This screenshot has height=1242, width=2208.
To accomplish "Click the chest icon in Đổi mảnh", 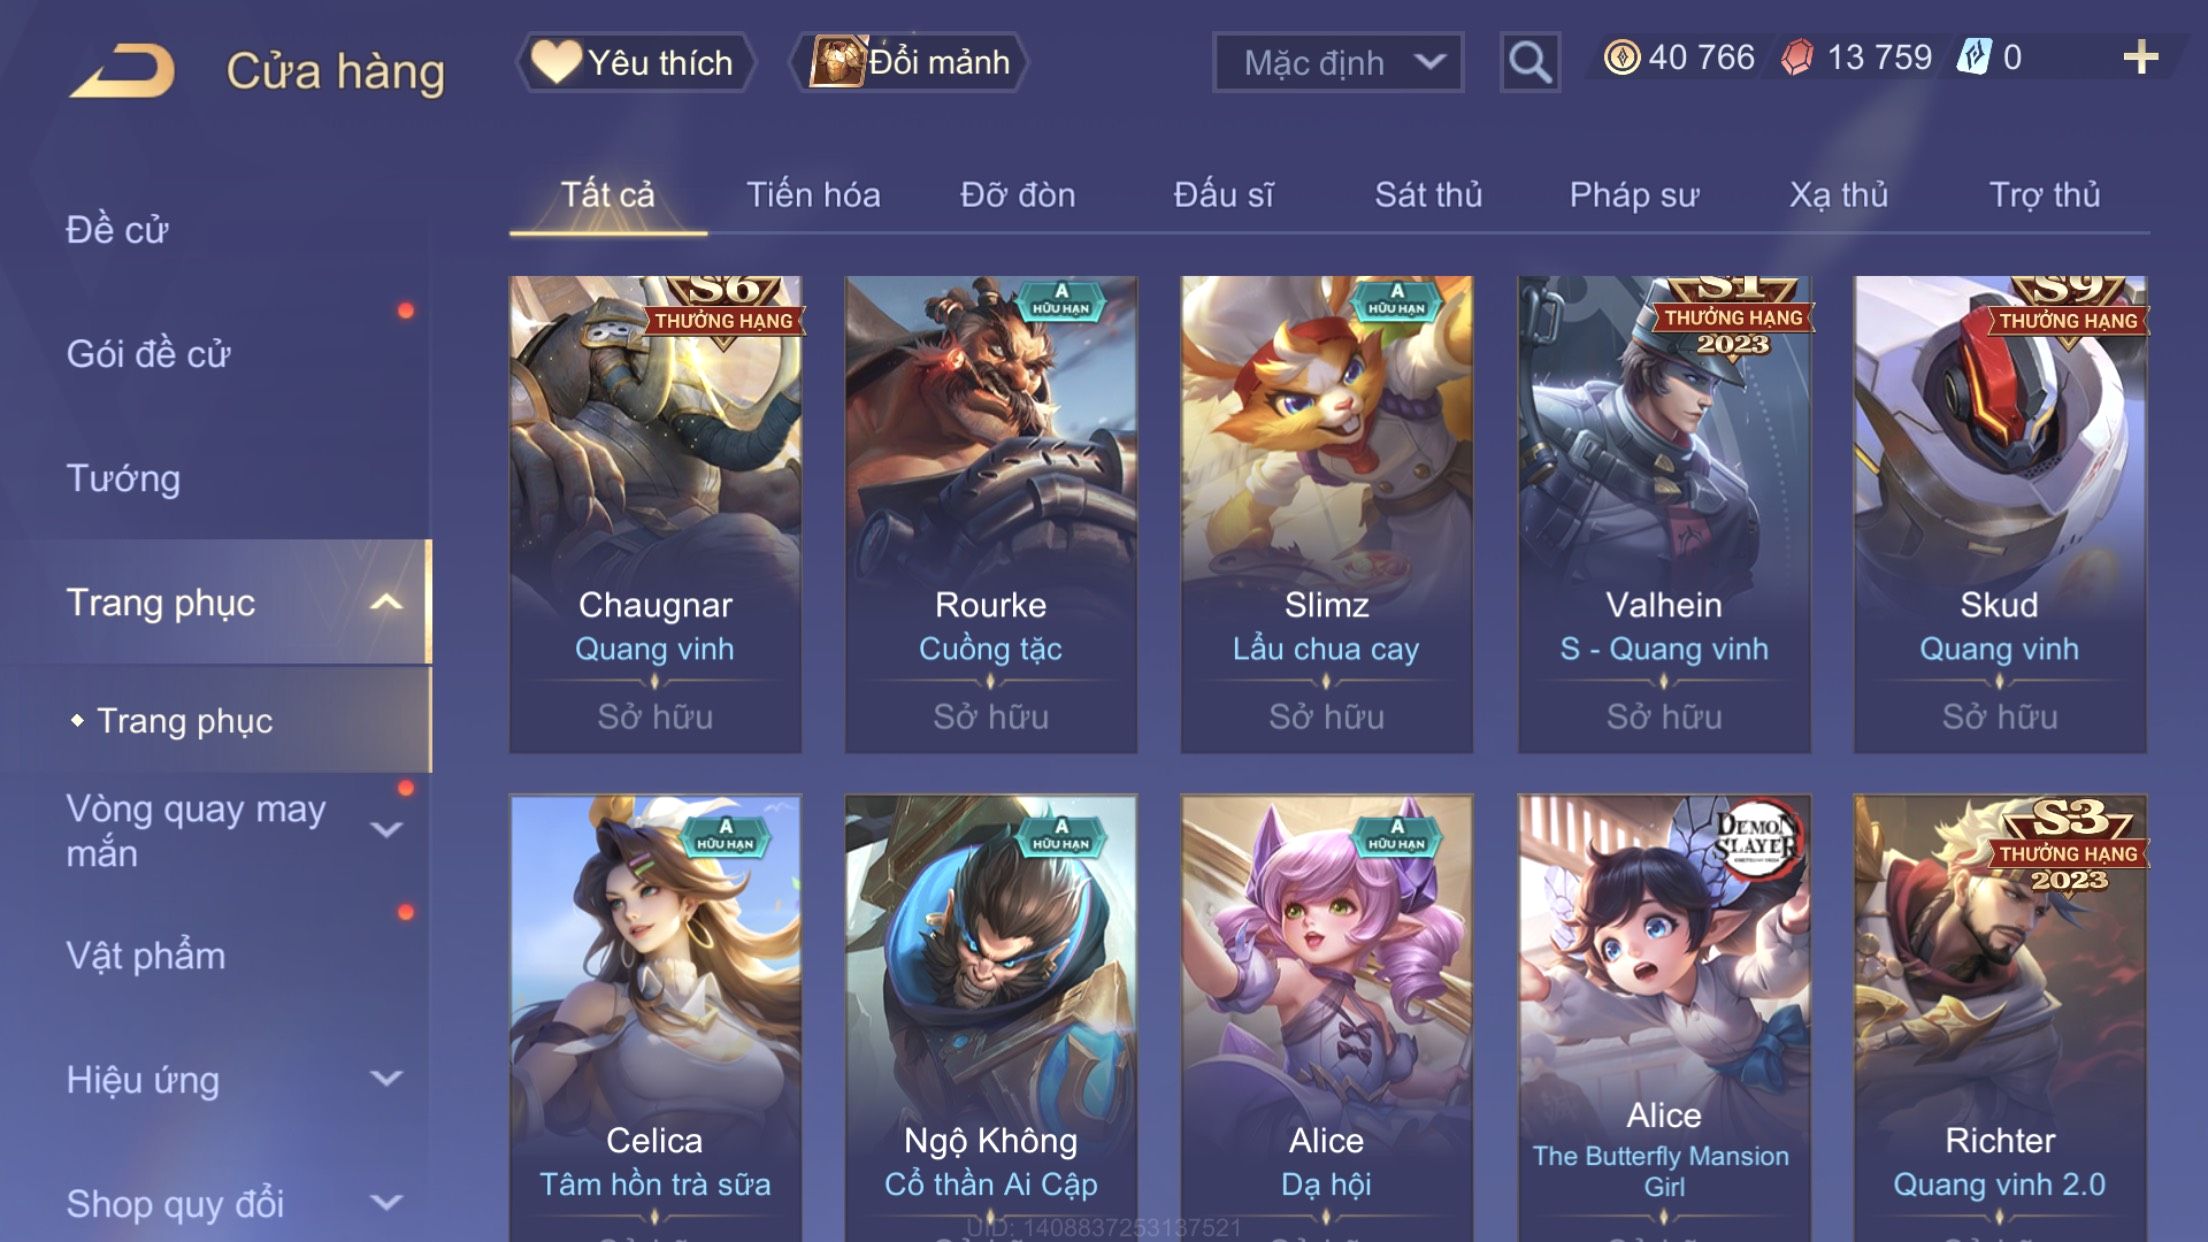I will click(x=836, y=61).
